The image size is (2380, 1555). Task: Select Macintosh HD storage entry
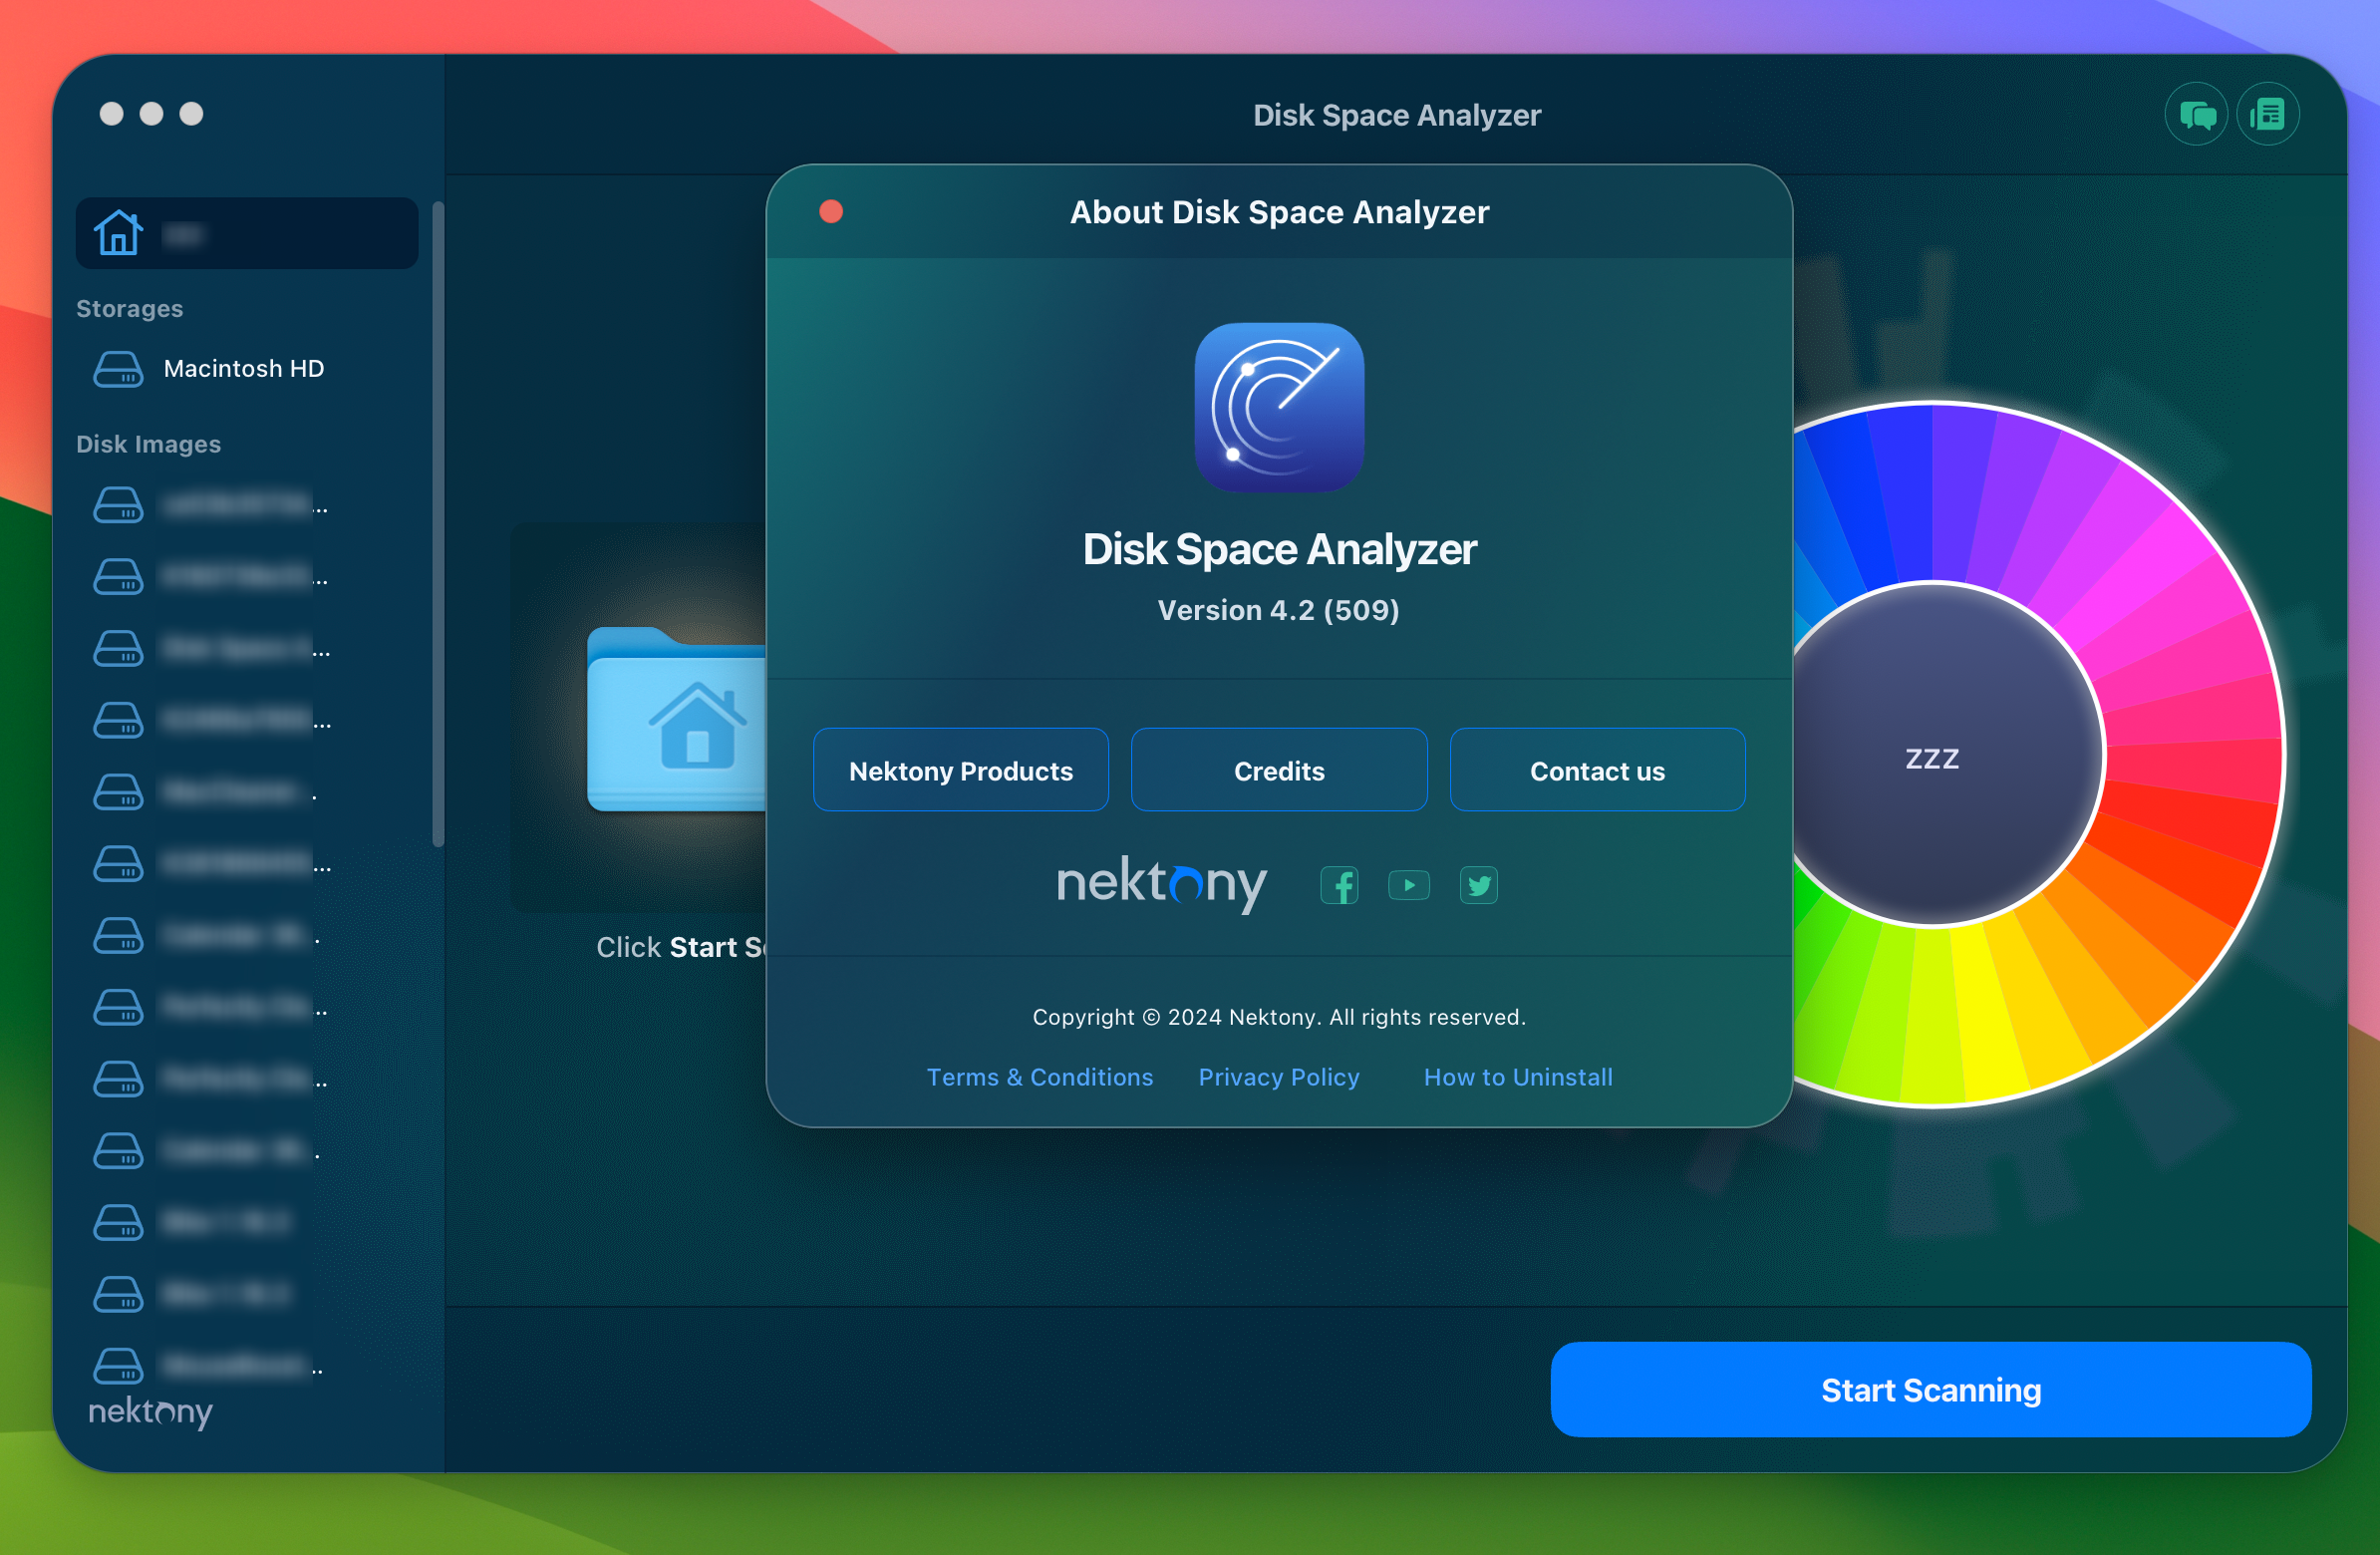coord(244,368)
